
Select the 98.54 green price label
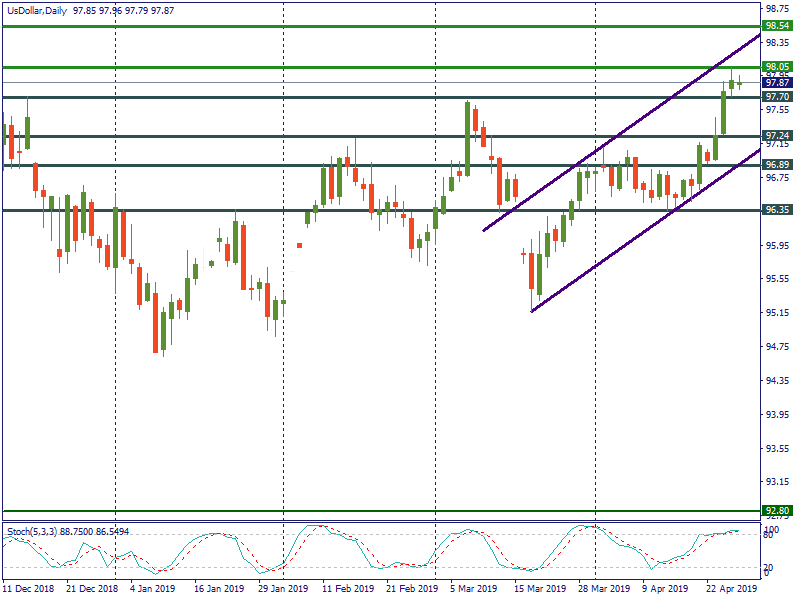tap(777, 26)
